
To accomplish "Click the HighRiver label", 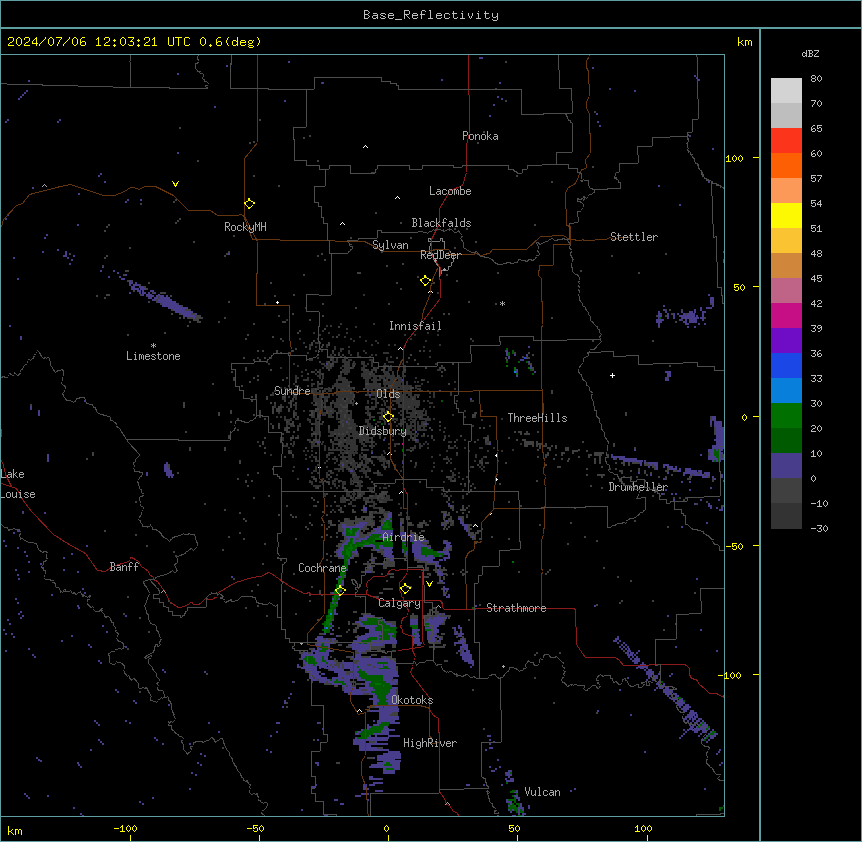I will 430,743.
